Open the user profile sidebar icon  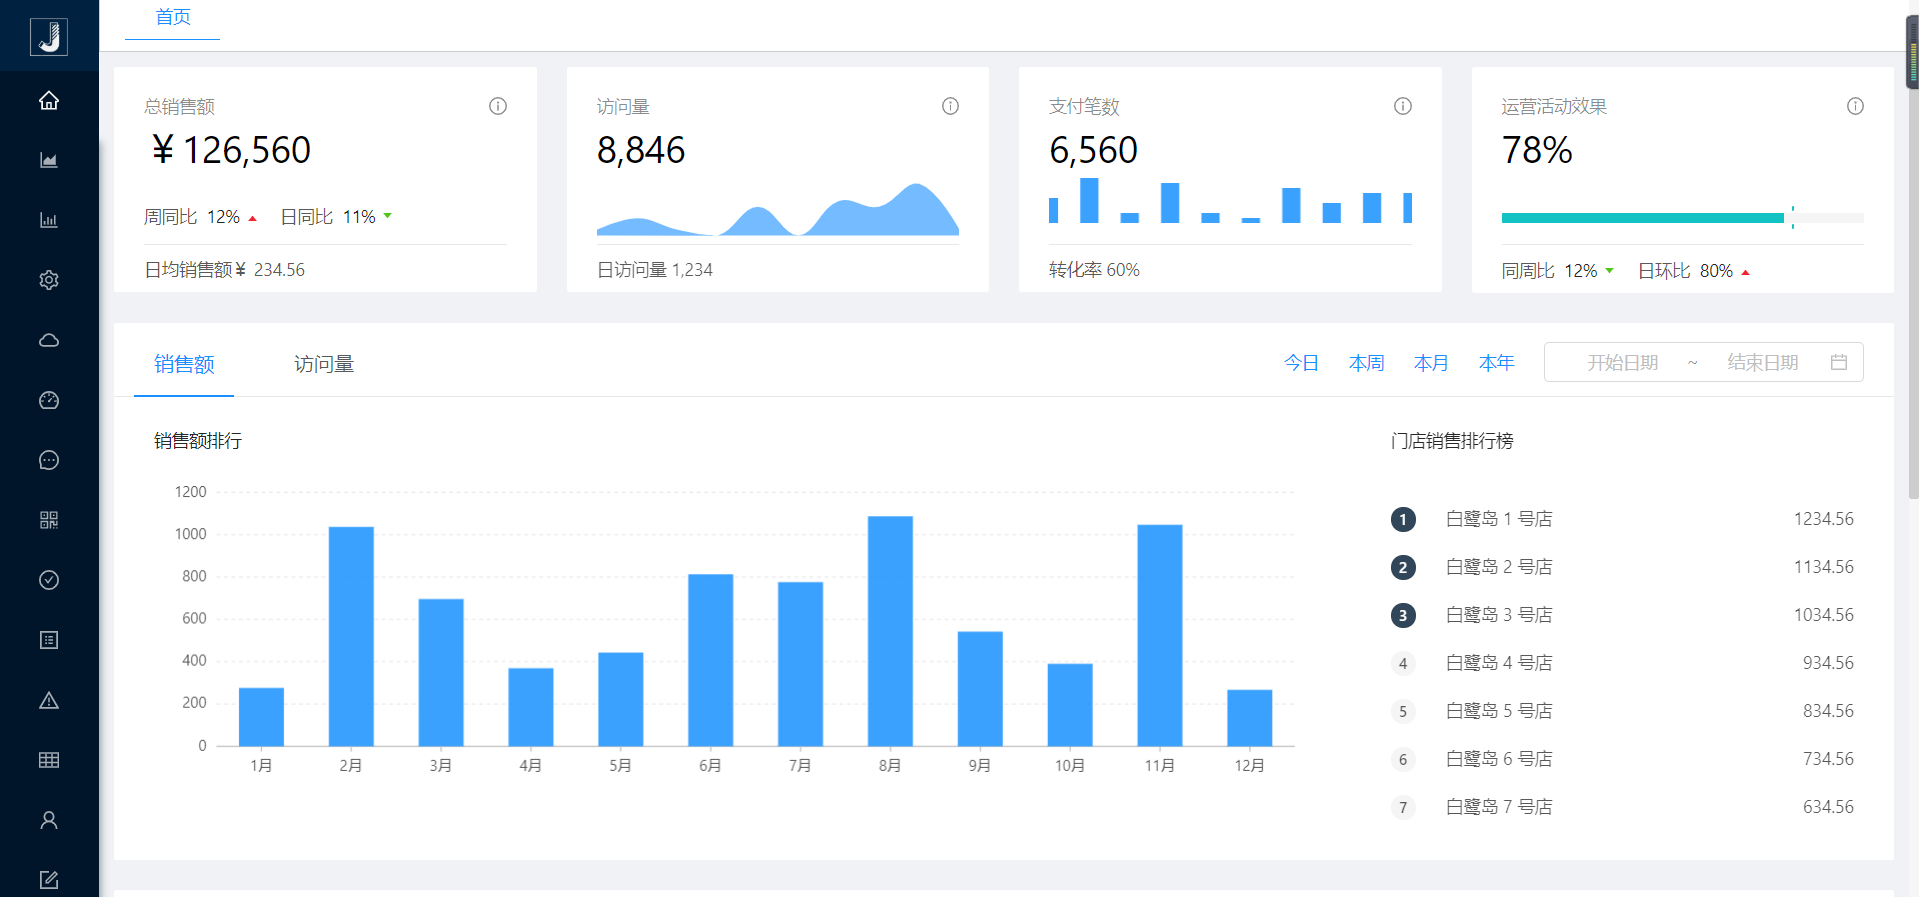(49, 821)
